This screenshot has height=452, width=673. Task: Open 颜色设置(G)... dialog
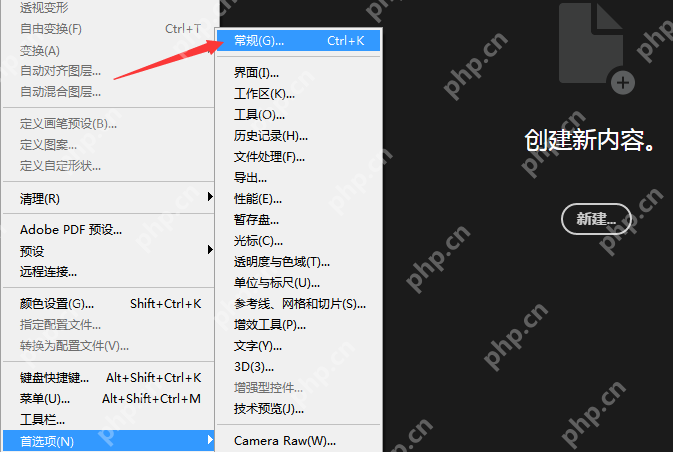point(108,304)
